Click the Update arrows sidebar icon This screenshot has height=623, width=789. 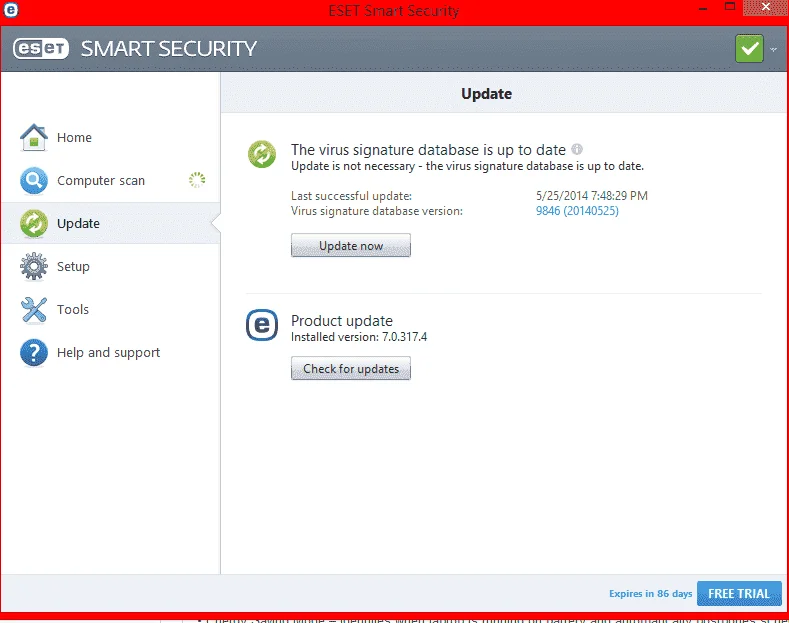coord(34,223)
